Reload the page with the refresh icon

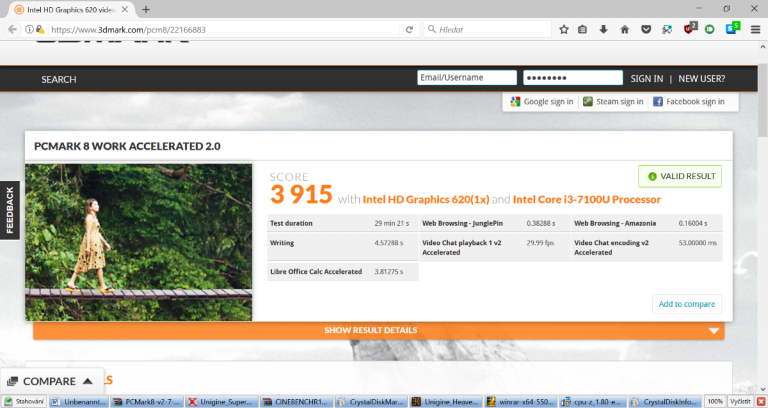410,30
